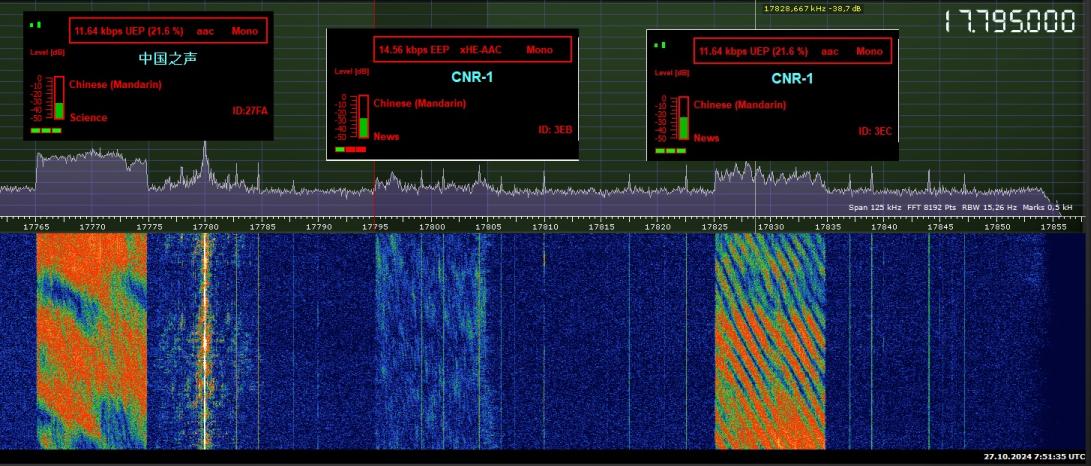Click the bitrate box in the 中国之声 panel

tap(168, 31)
